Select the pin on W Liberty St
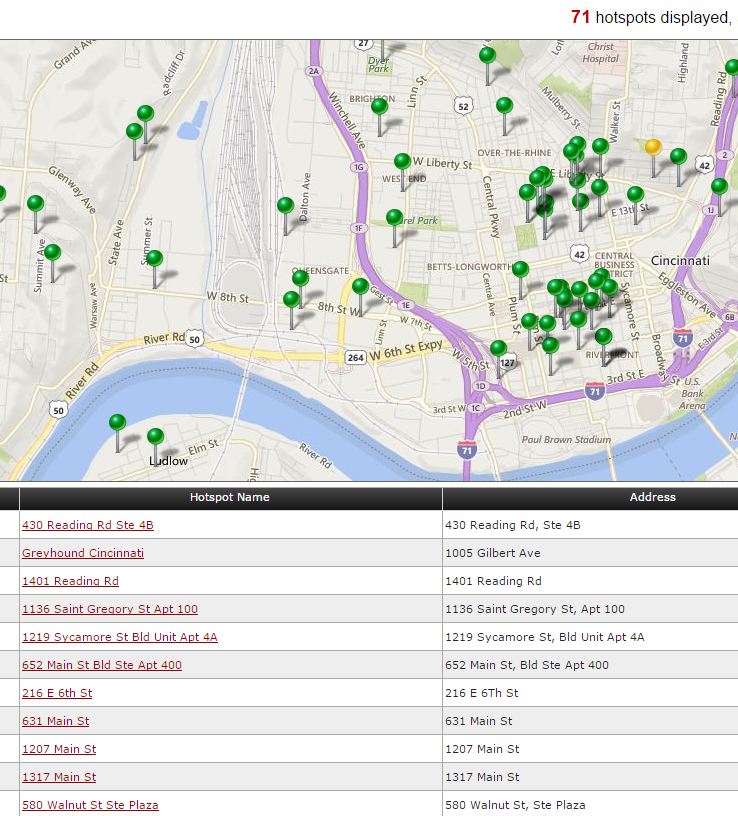The image size is (738, 816). coord(402,162)
